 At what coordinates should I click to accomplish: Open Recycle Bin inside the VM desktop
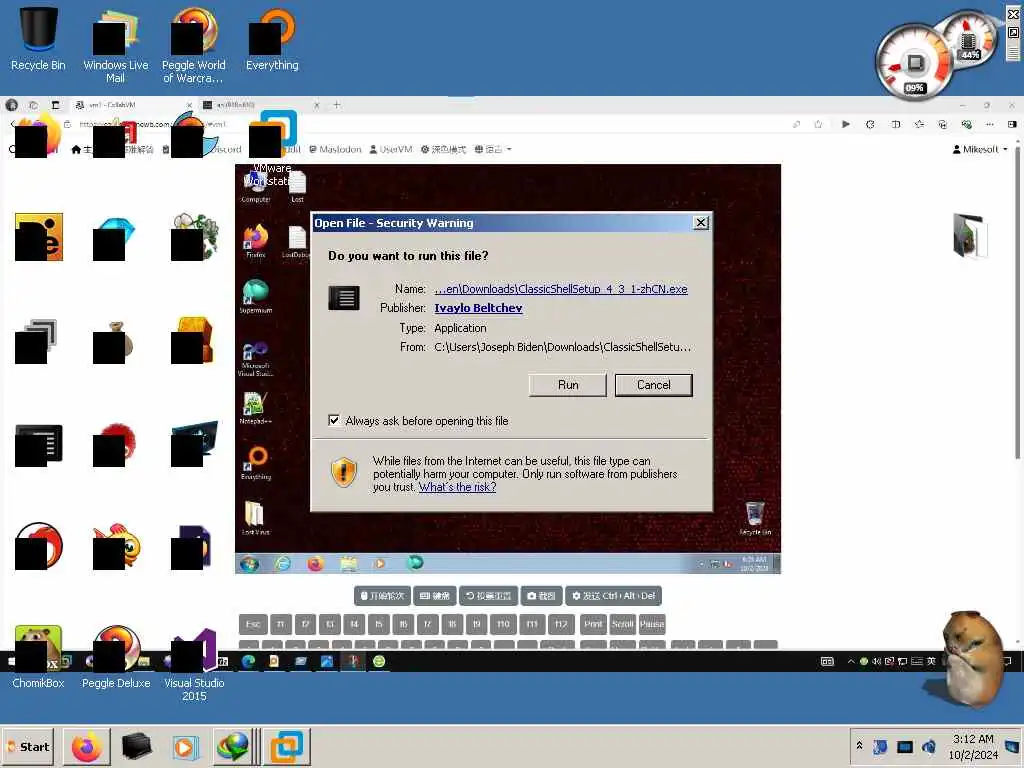pos(755,518)
